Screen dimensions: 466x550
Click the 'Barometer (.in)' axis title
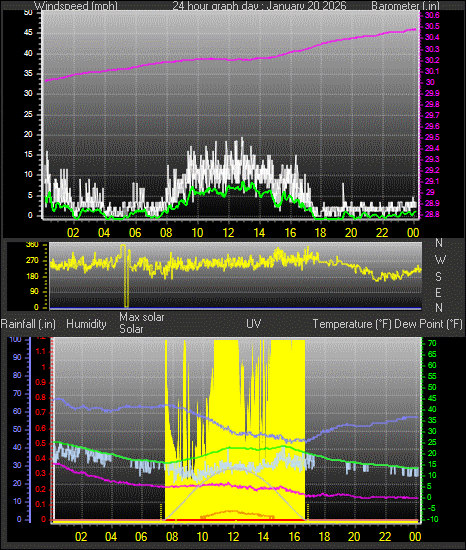click(405, 5)
